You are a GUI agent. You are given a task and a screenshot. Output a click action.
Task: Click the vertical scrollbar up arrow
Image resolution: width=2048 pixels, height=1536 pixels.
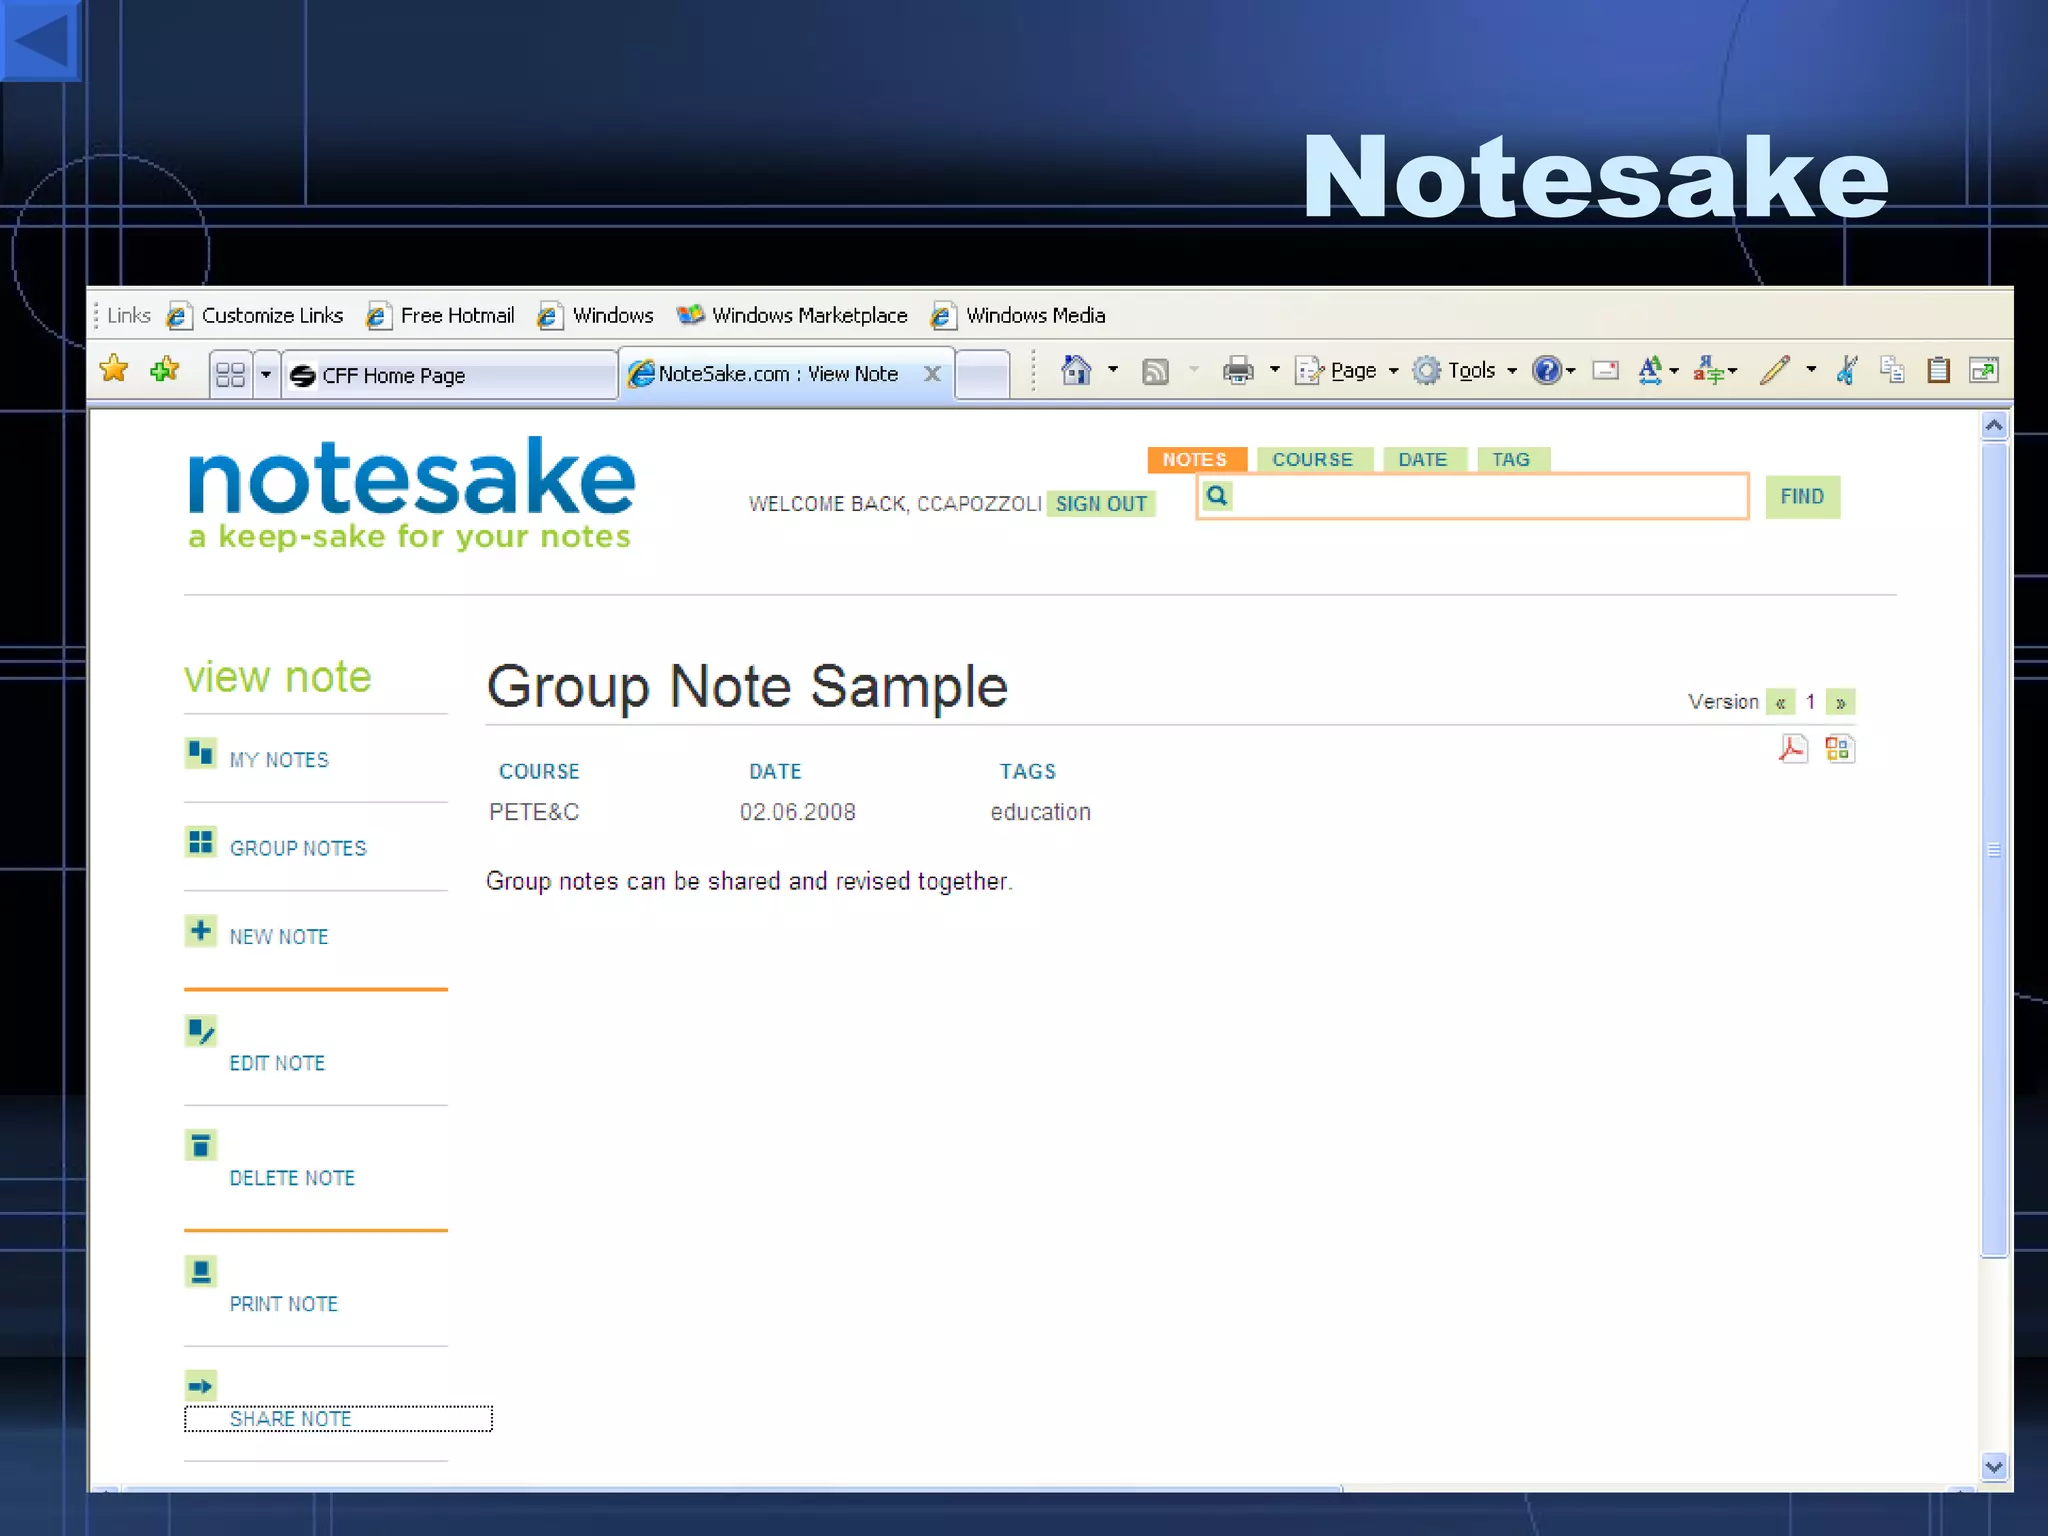1994,427
